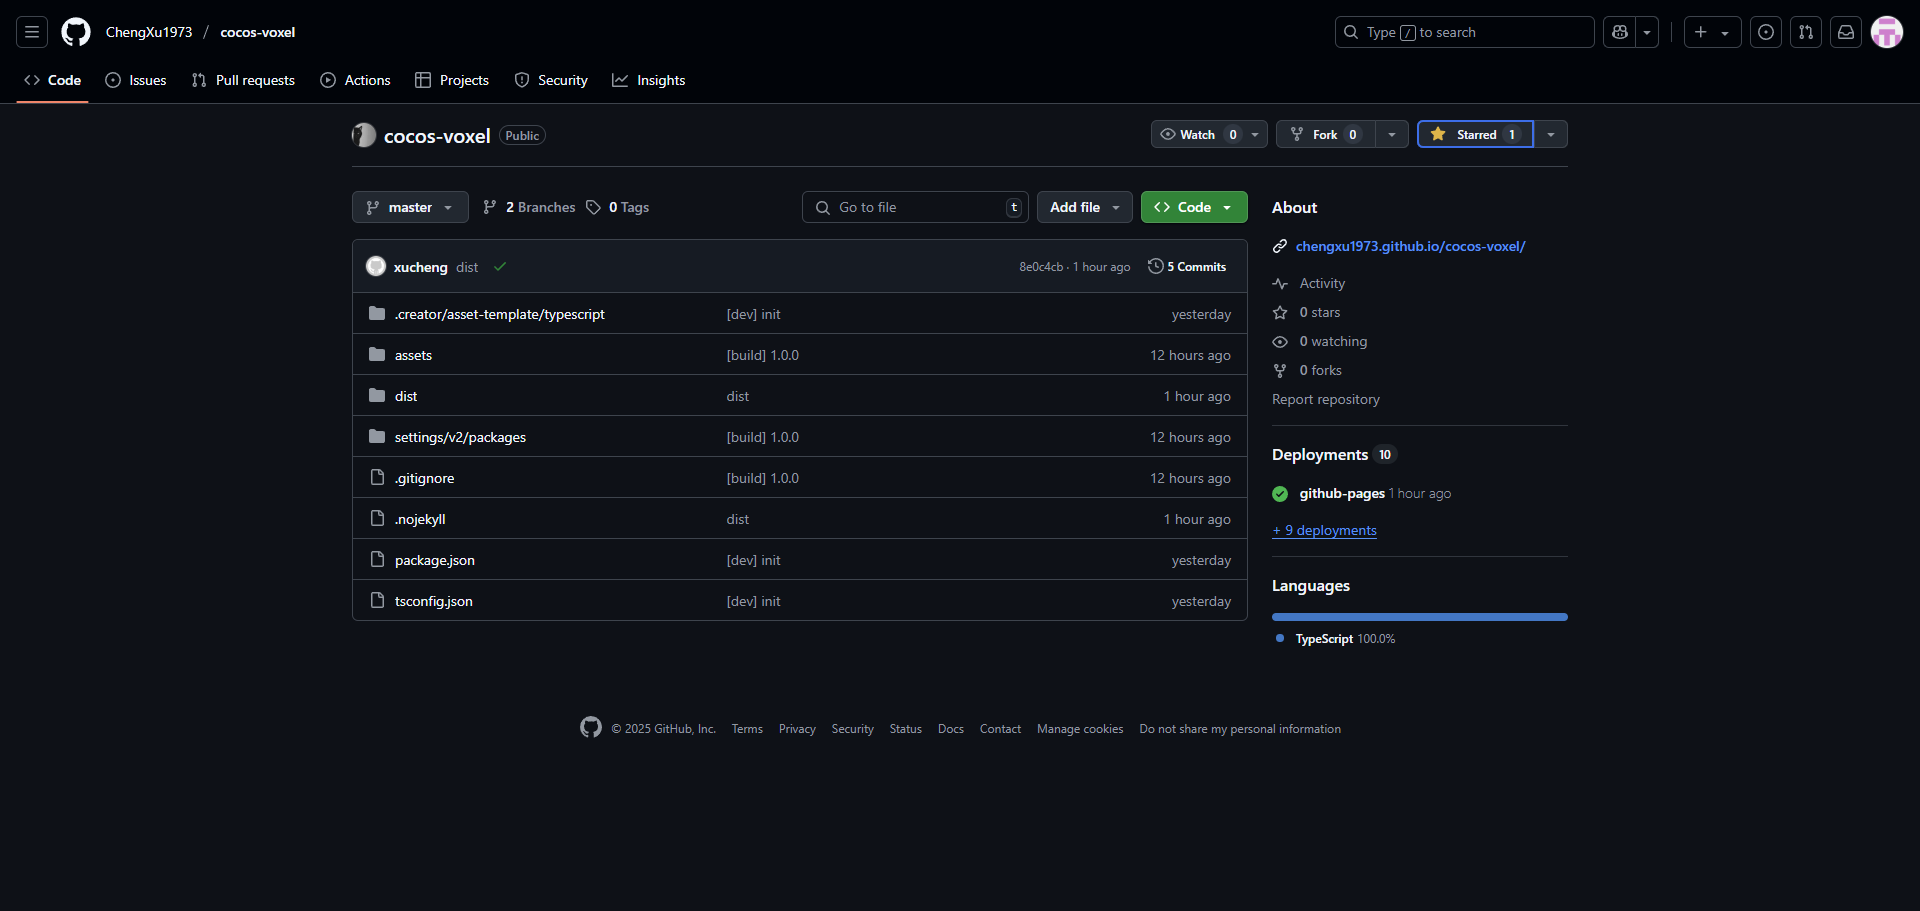Image resolution: width=1920 pixels, height=911 pixels.
Task: Click the search field in the header
Action: (x=1464, y=32)
